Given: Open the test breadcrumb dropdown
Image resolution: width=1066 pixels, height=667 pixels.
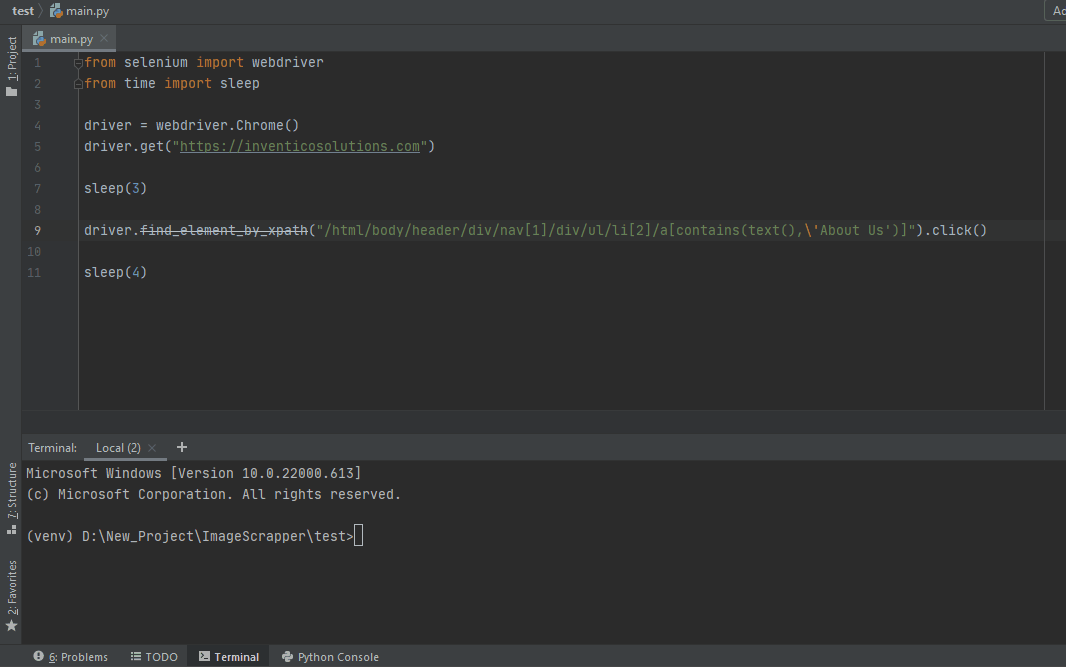Looking at the screenshot, I should (22, 11).
